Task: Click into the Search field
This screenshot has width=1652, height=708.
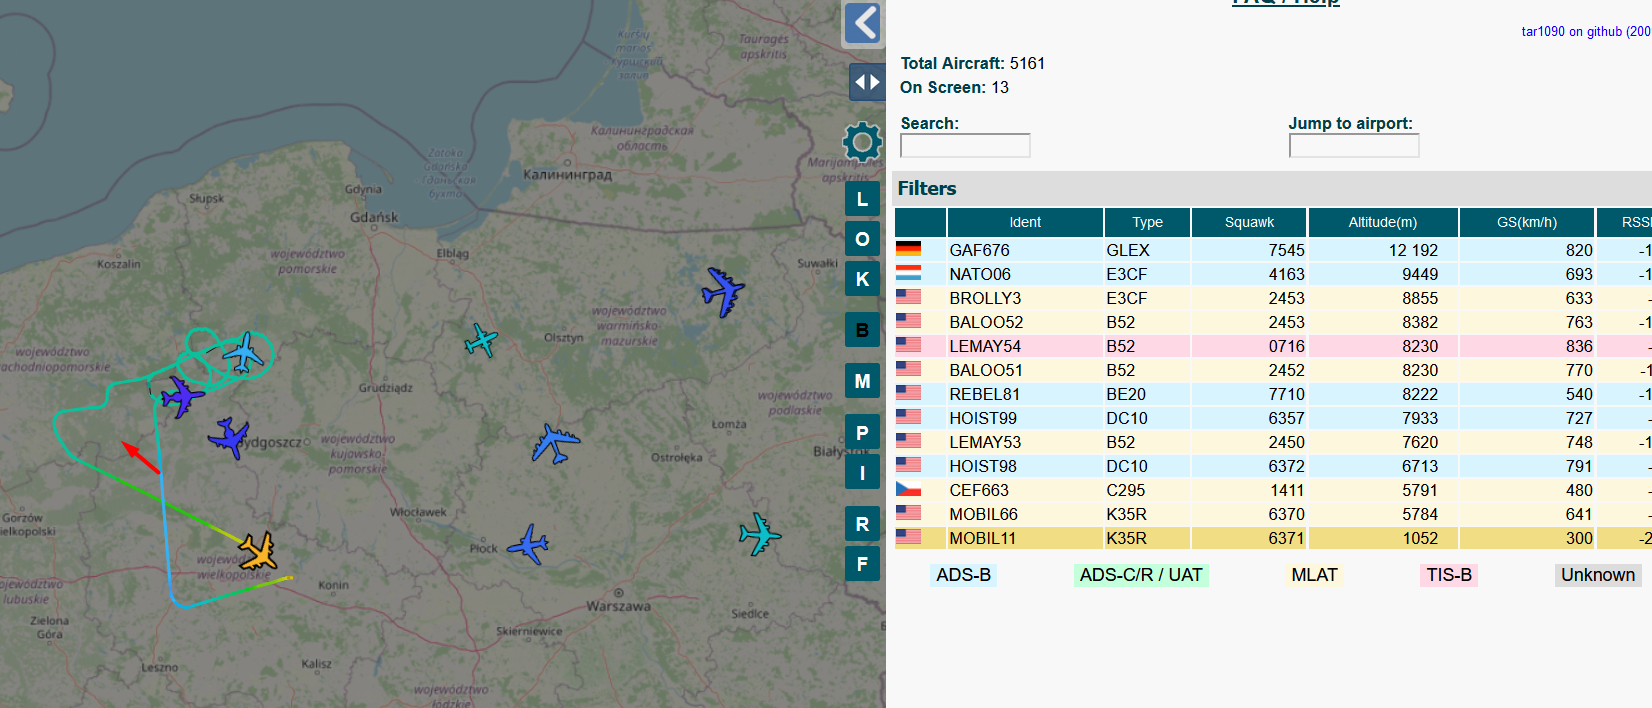Action: [x=965, y=146]
